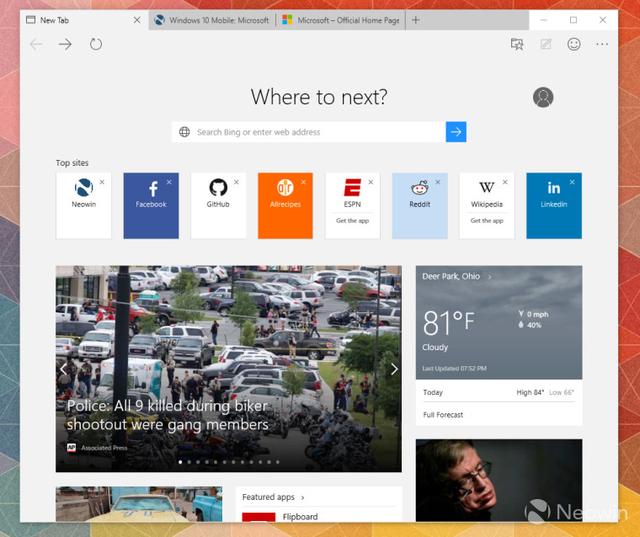The width and height of the screenshot is (640, 537).
Task: Click the Bing search address field
Action: [310, 132]
